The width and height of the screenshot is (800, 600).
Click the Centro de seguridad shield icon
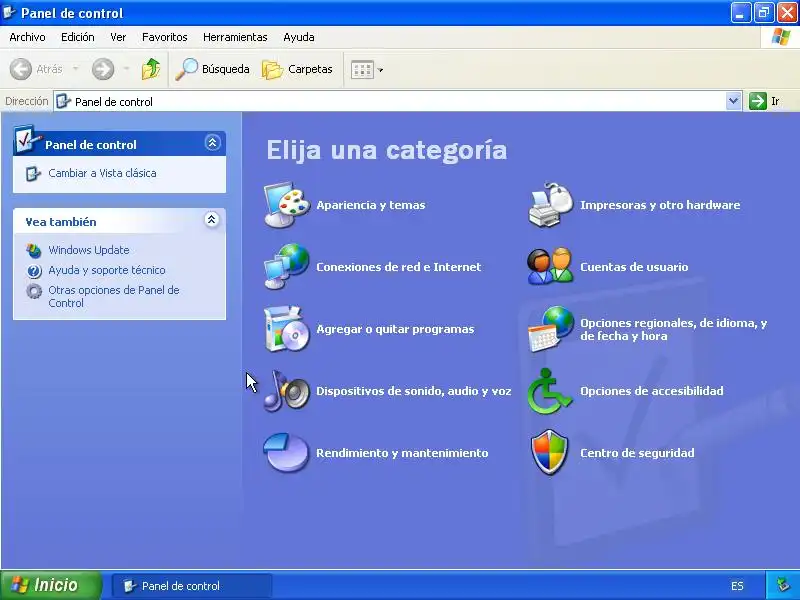point(550,453)
